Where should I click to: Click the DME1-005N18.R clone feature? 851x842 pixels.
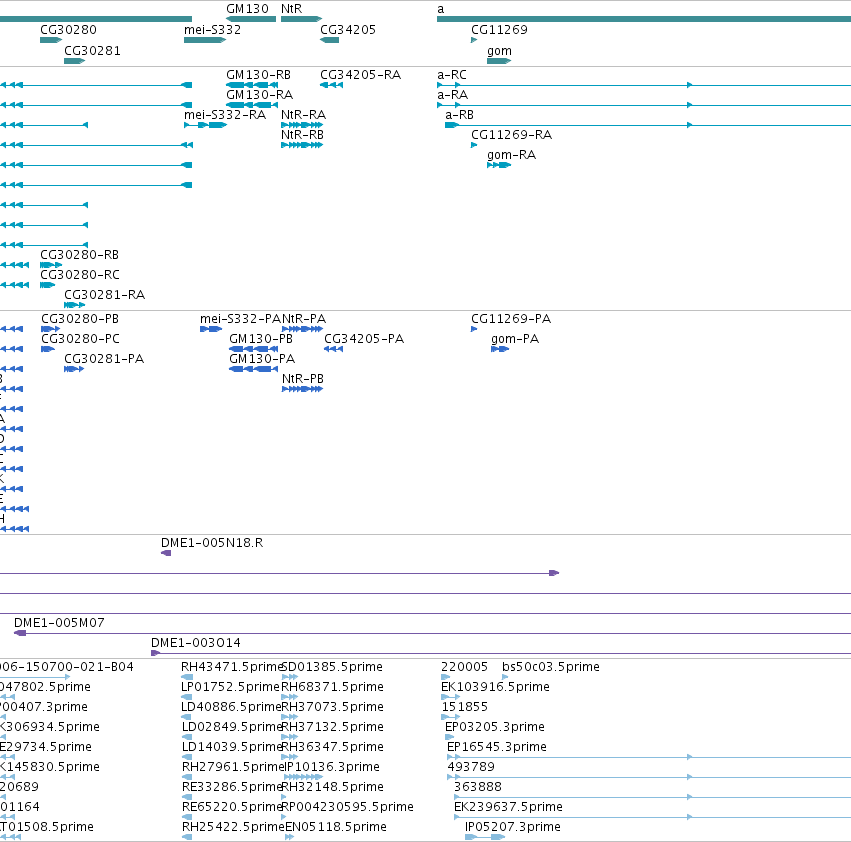[166, 553]
